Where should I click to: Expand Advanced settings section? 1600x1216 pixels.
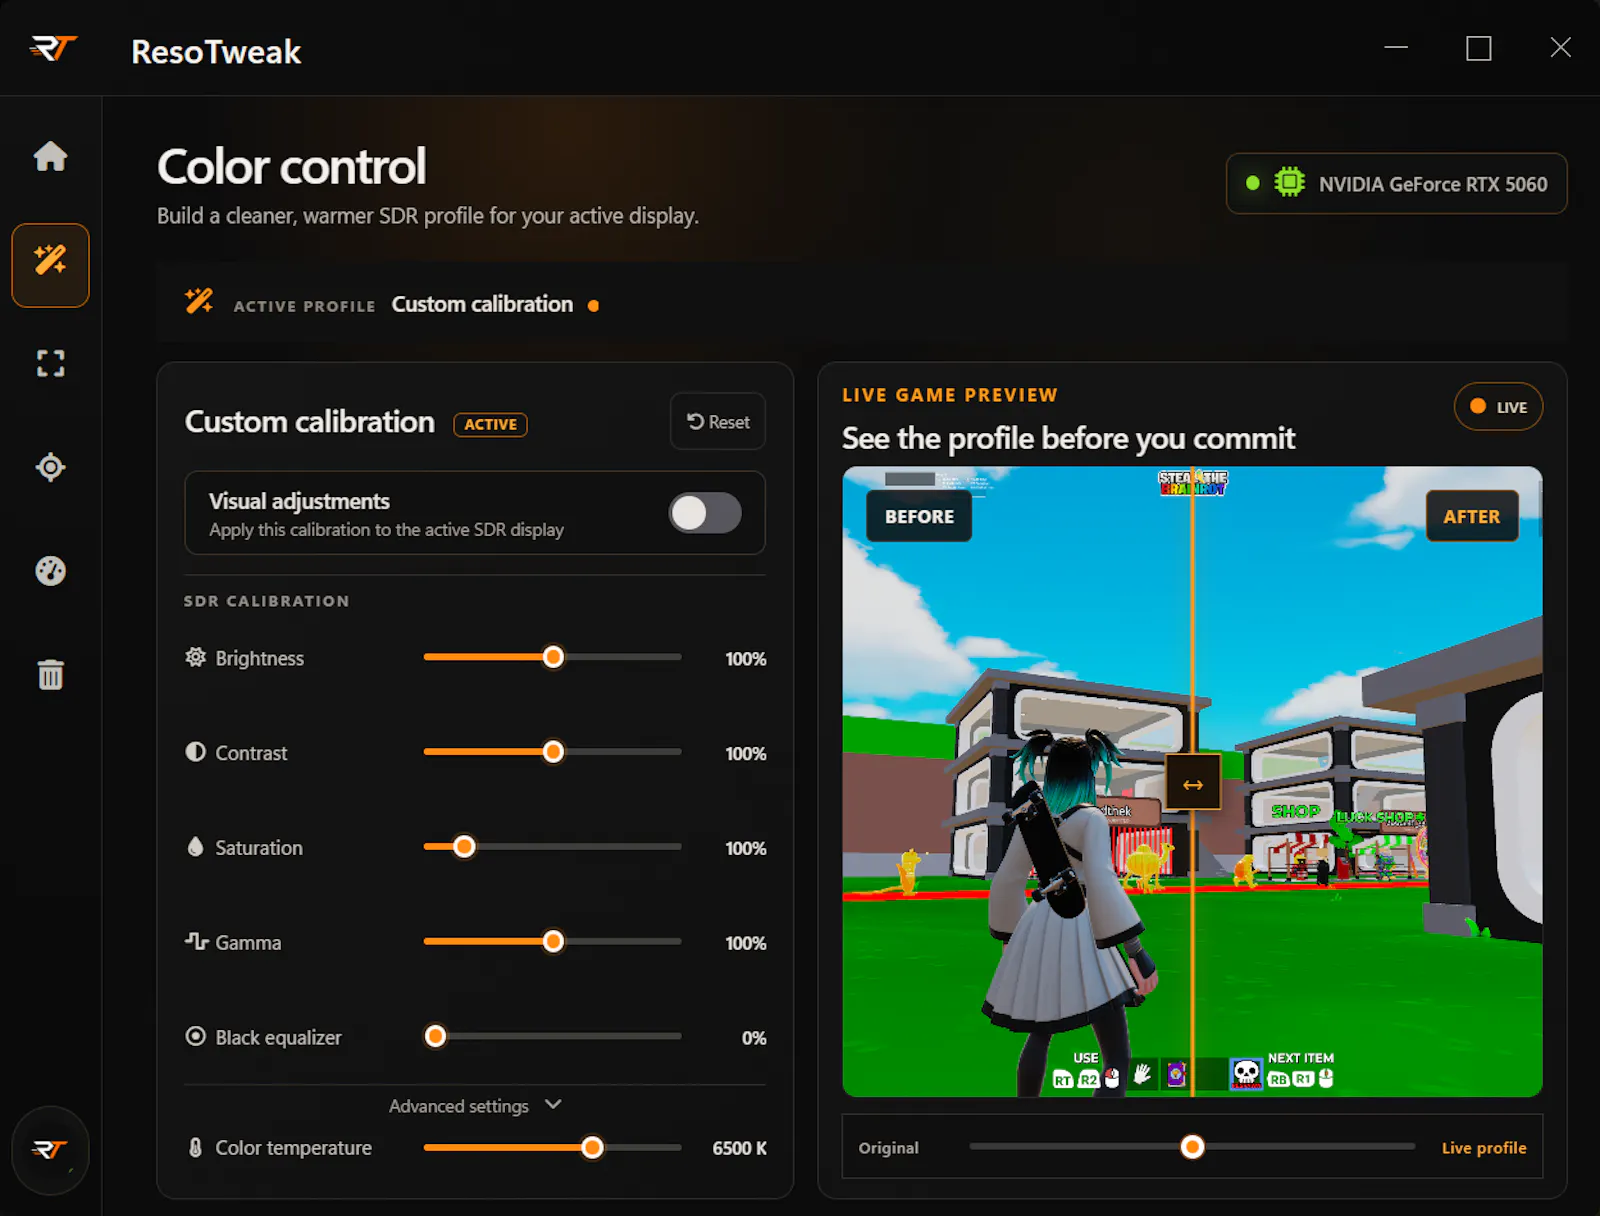point(475,1106)
